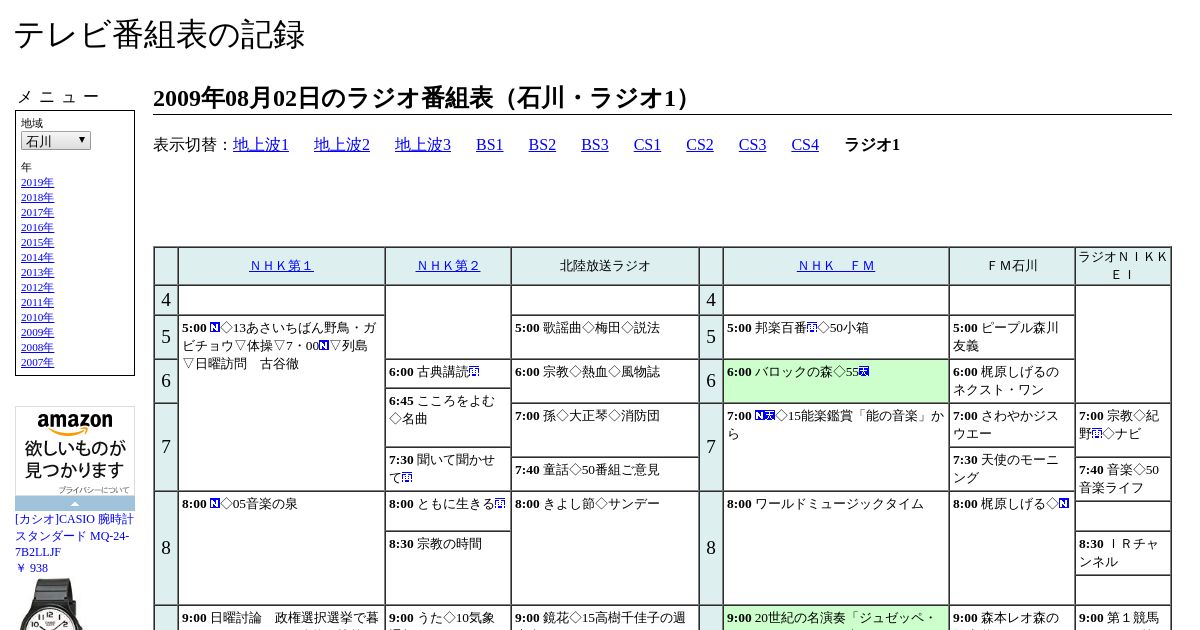Click the 再 icon beside 6:00 古典講読

pos(474,372)
